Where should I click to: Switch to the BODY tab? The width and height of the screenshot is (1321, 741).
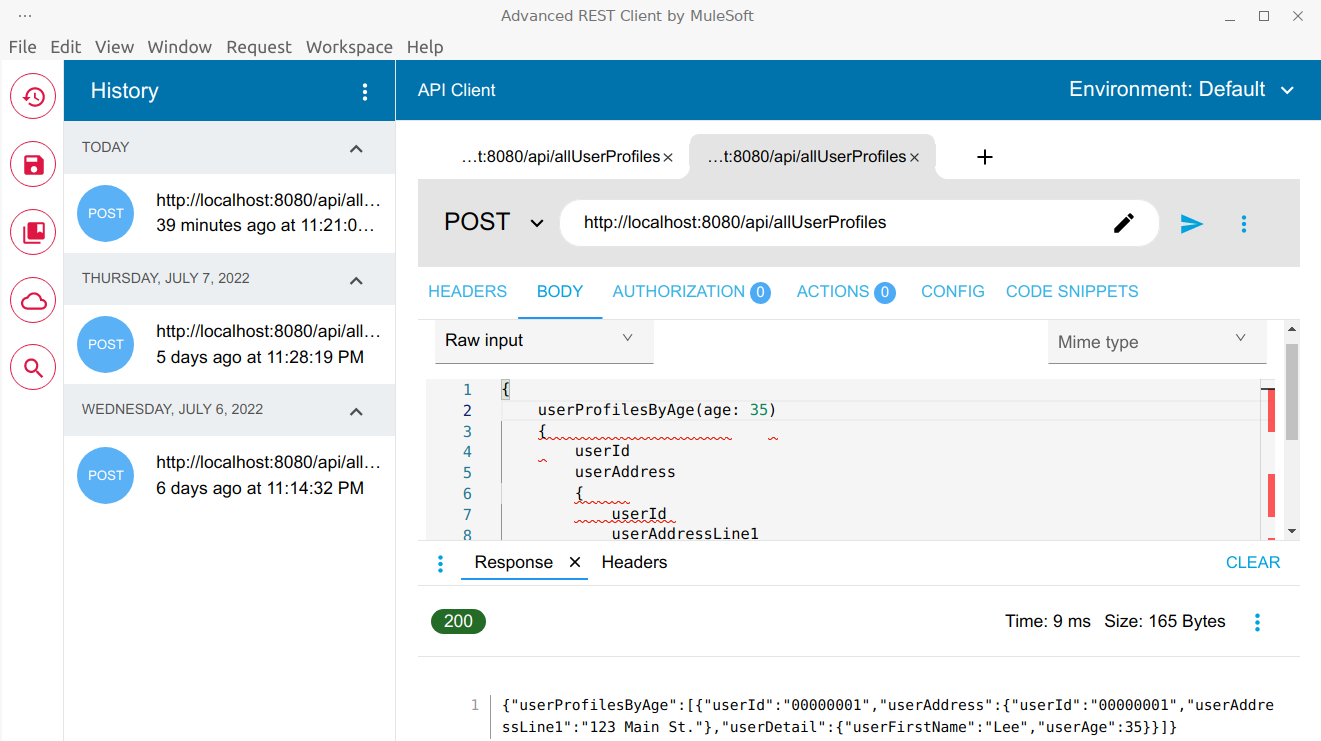[560, 292]
